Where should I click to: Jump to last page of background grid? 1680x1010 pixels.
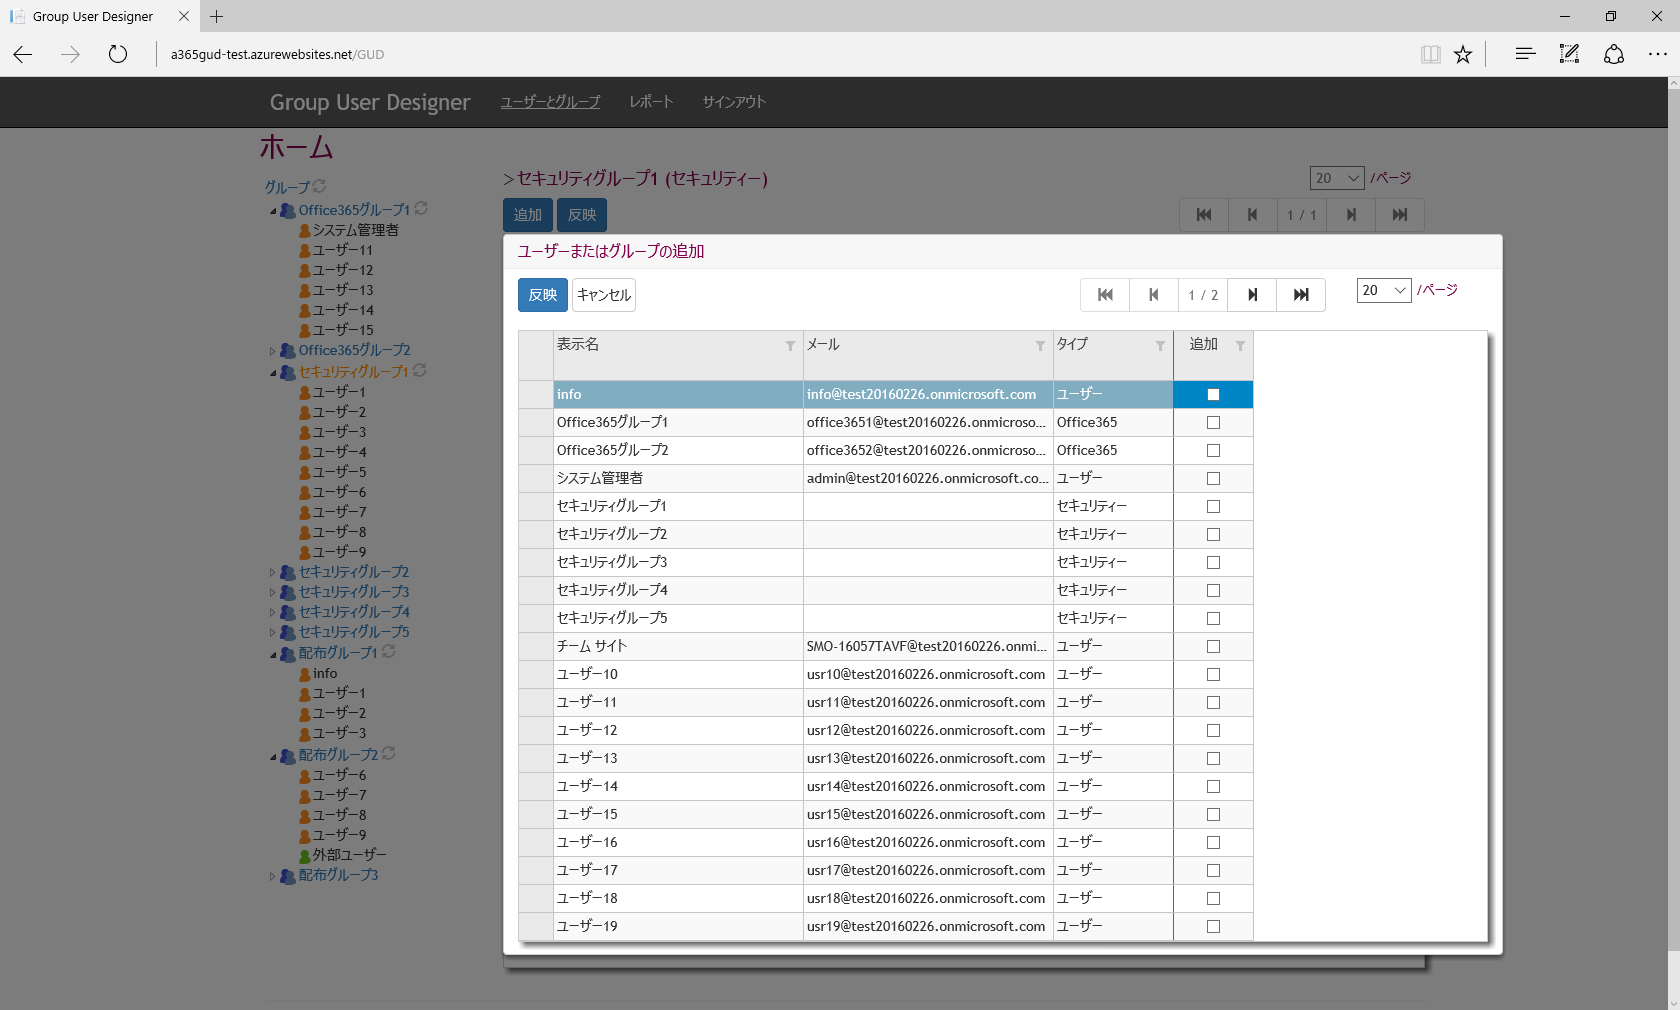tap(1400, 215)
